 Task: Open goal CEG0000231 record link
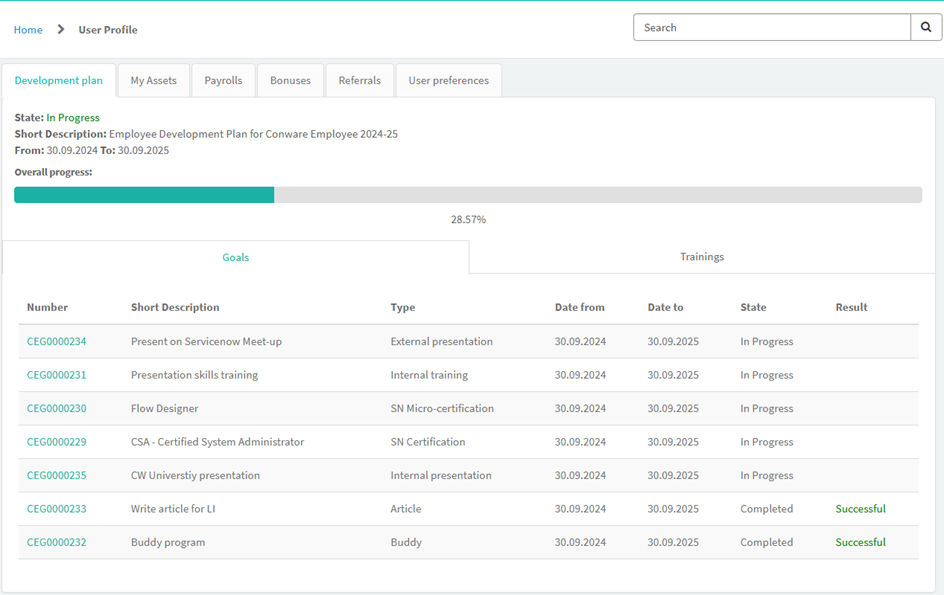tap(56, 375)
